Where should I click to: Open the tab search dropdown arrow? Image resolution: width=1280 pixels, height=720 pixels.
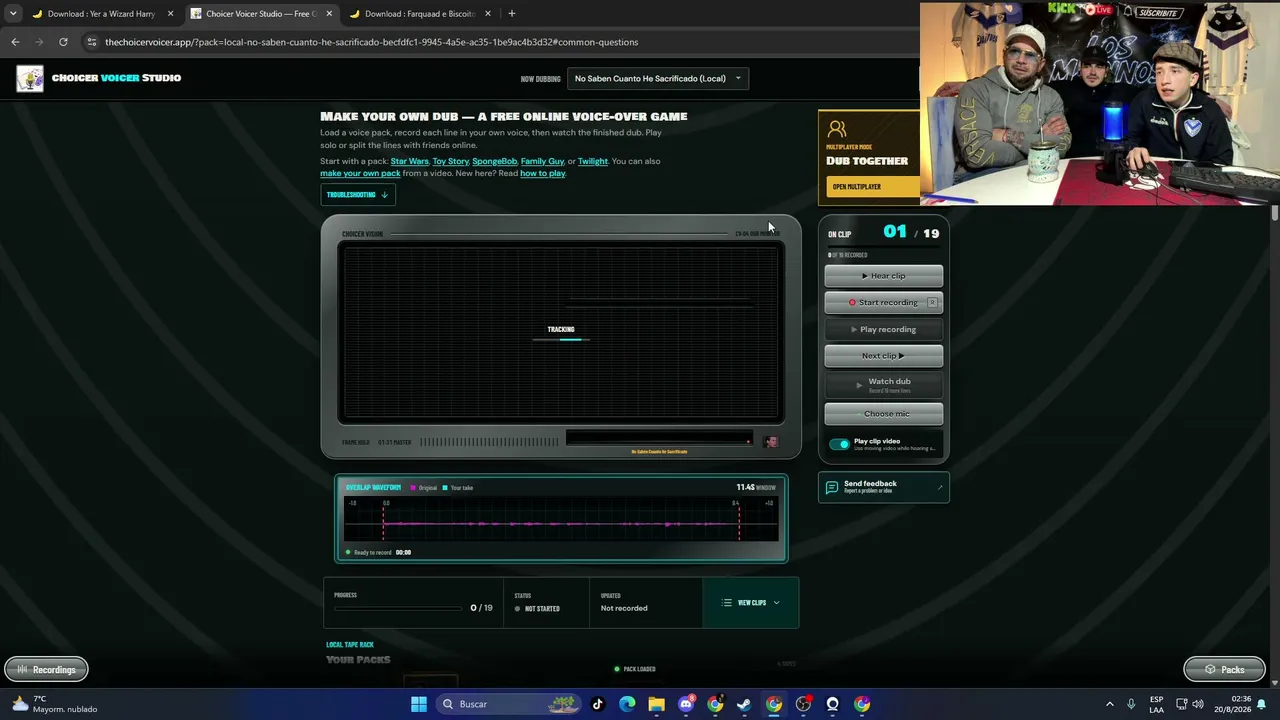(12, 14)
